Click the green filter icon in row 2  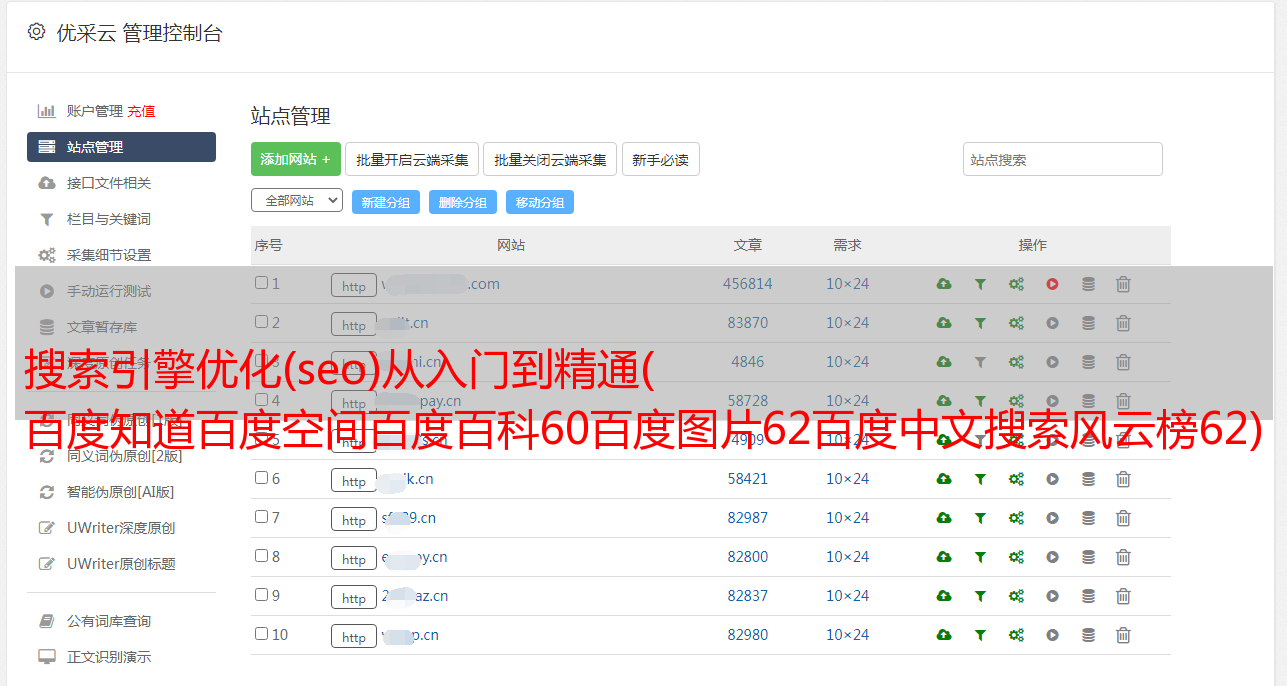coord(980,323)
